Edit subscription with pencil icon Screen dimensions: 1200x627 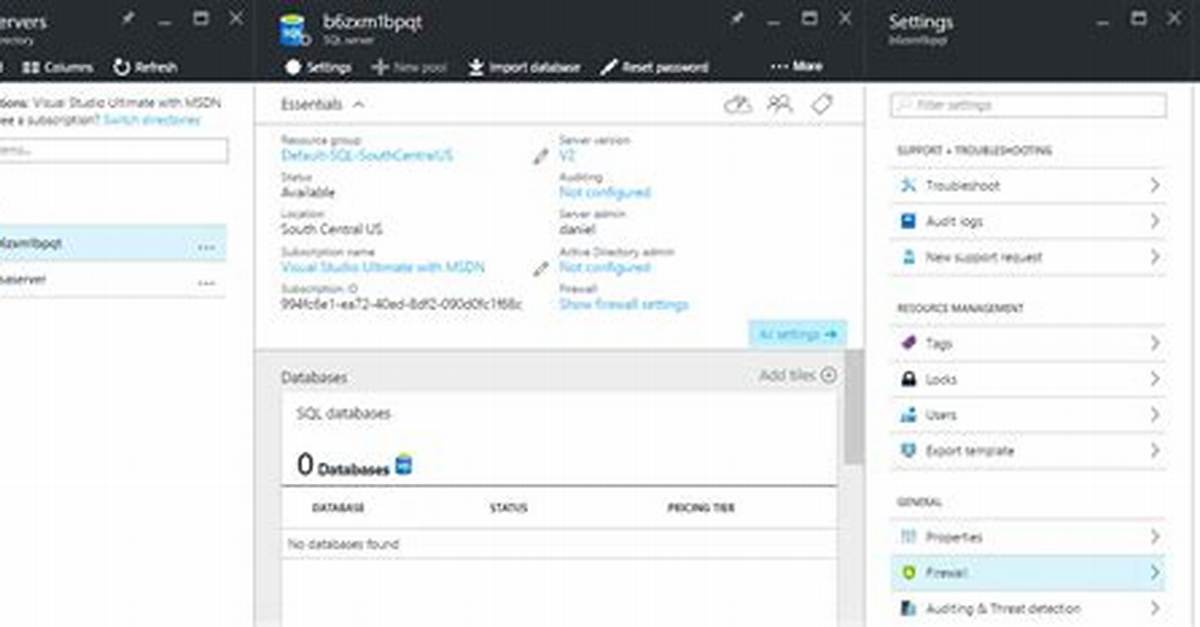tap(541, 268)
